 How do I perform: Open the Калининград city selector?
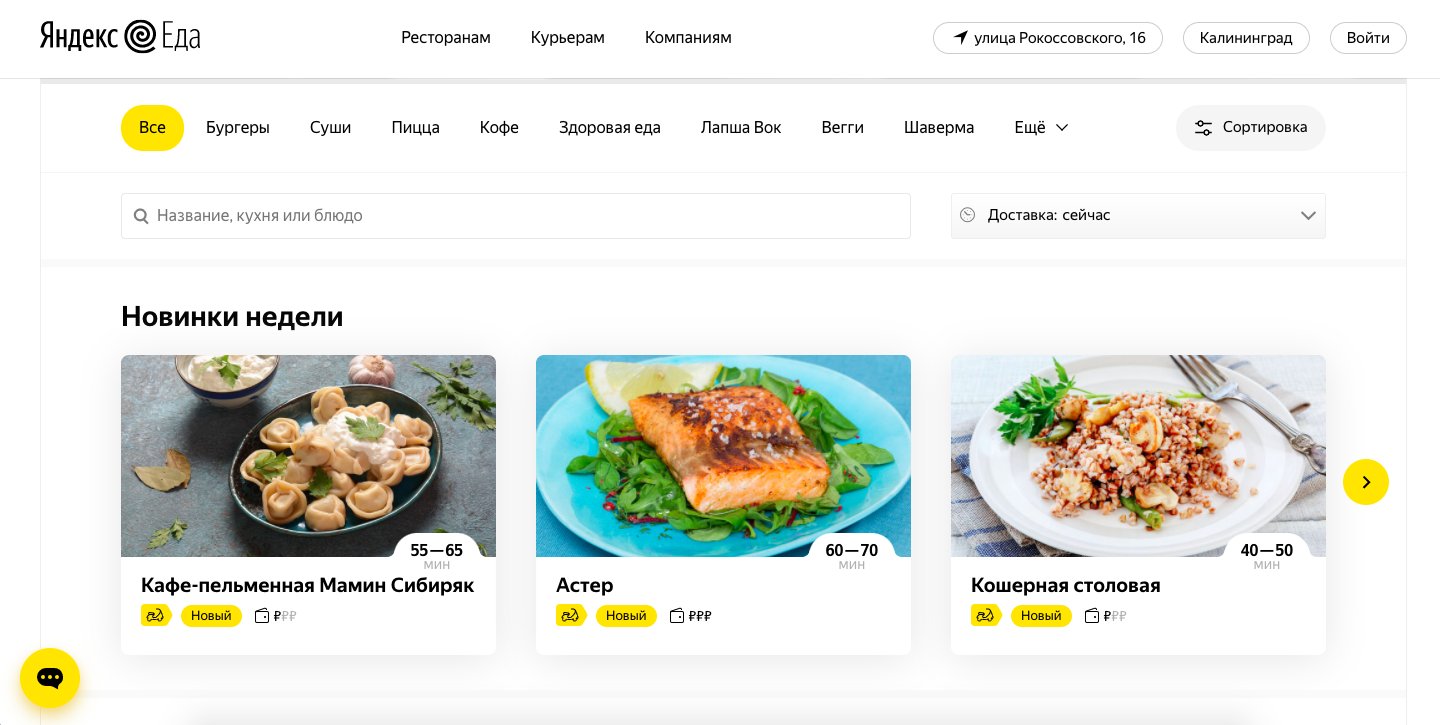coord(1246,38)
